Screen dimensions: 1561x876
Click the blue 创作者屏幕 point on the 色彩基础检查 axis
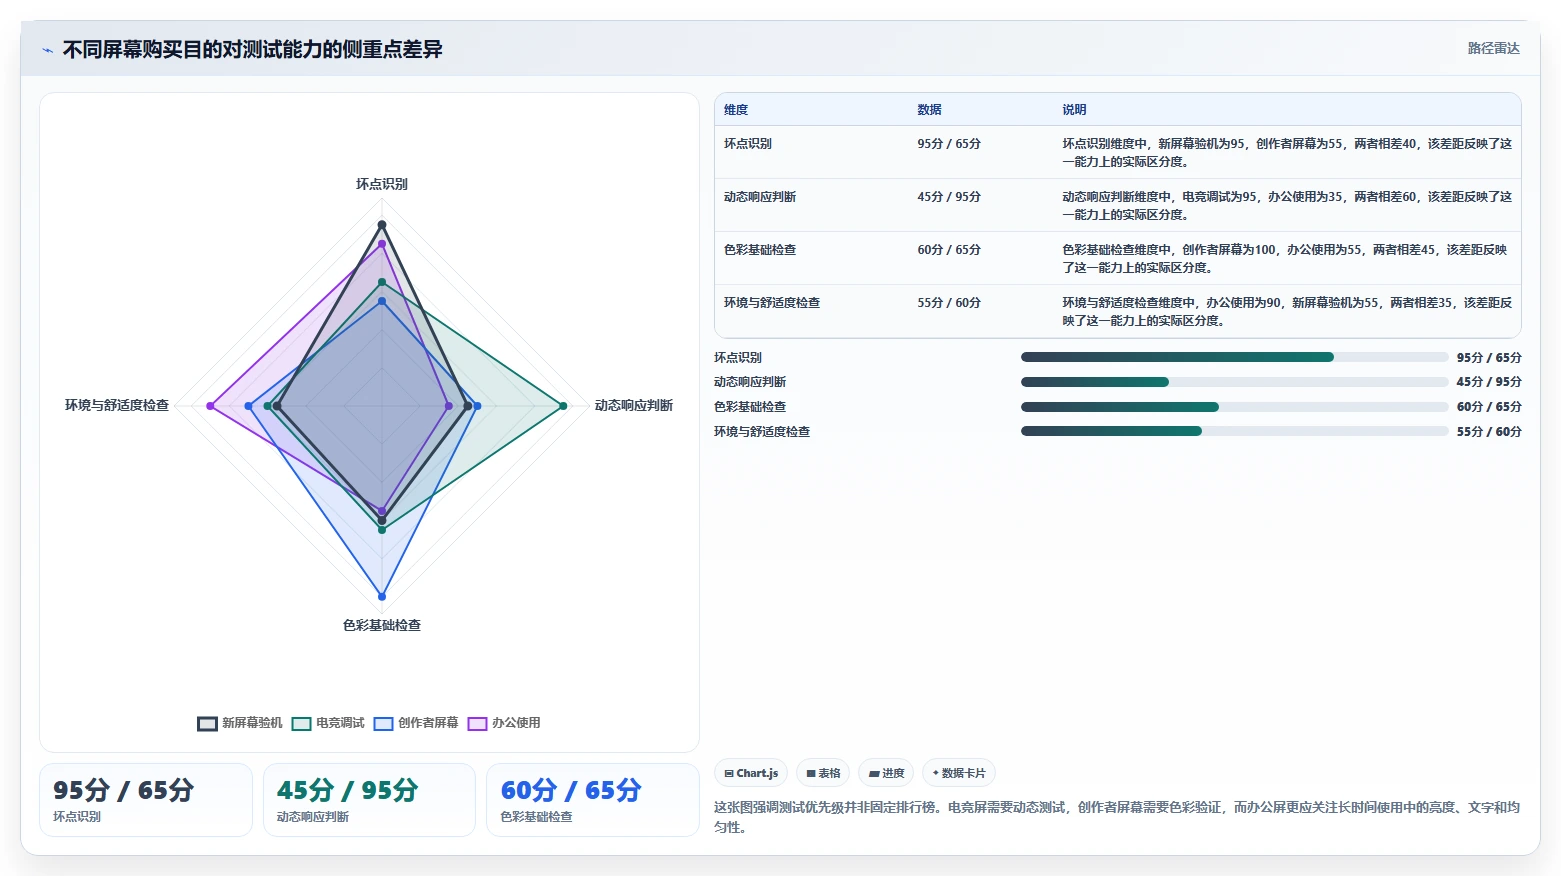click(x=382, y=597)
